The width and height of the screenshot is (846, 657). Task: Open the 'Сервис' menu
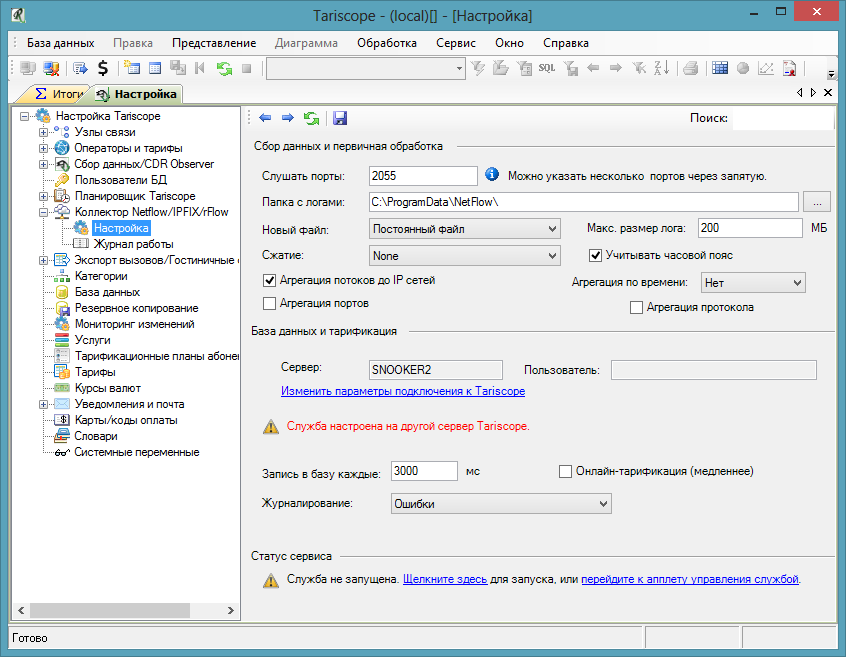click(x=456, y=43)
